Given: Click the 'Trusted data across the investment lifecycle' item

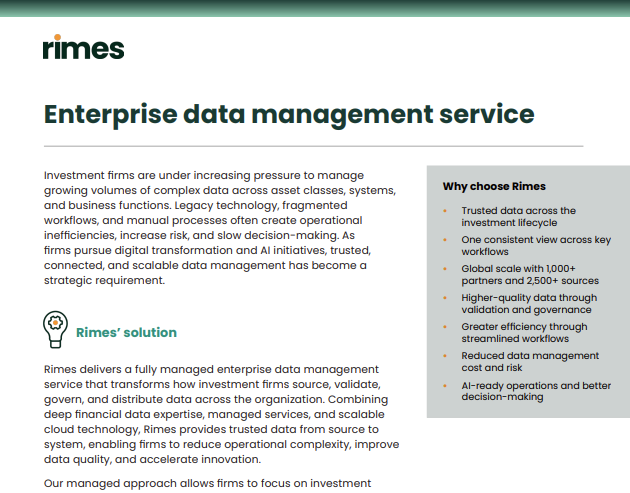Looking at the screenshot, I should [x=518, y=217].
